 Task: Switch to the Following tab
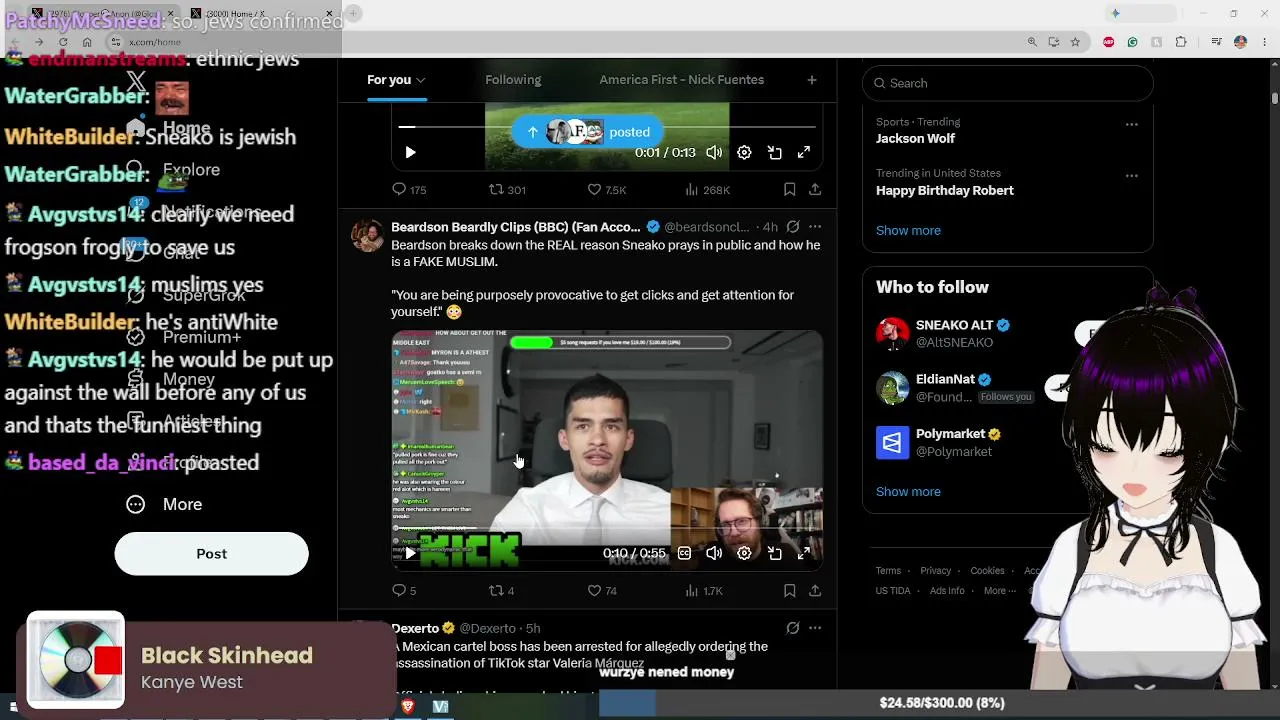coord(513,80)
